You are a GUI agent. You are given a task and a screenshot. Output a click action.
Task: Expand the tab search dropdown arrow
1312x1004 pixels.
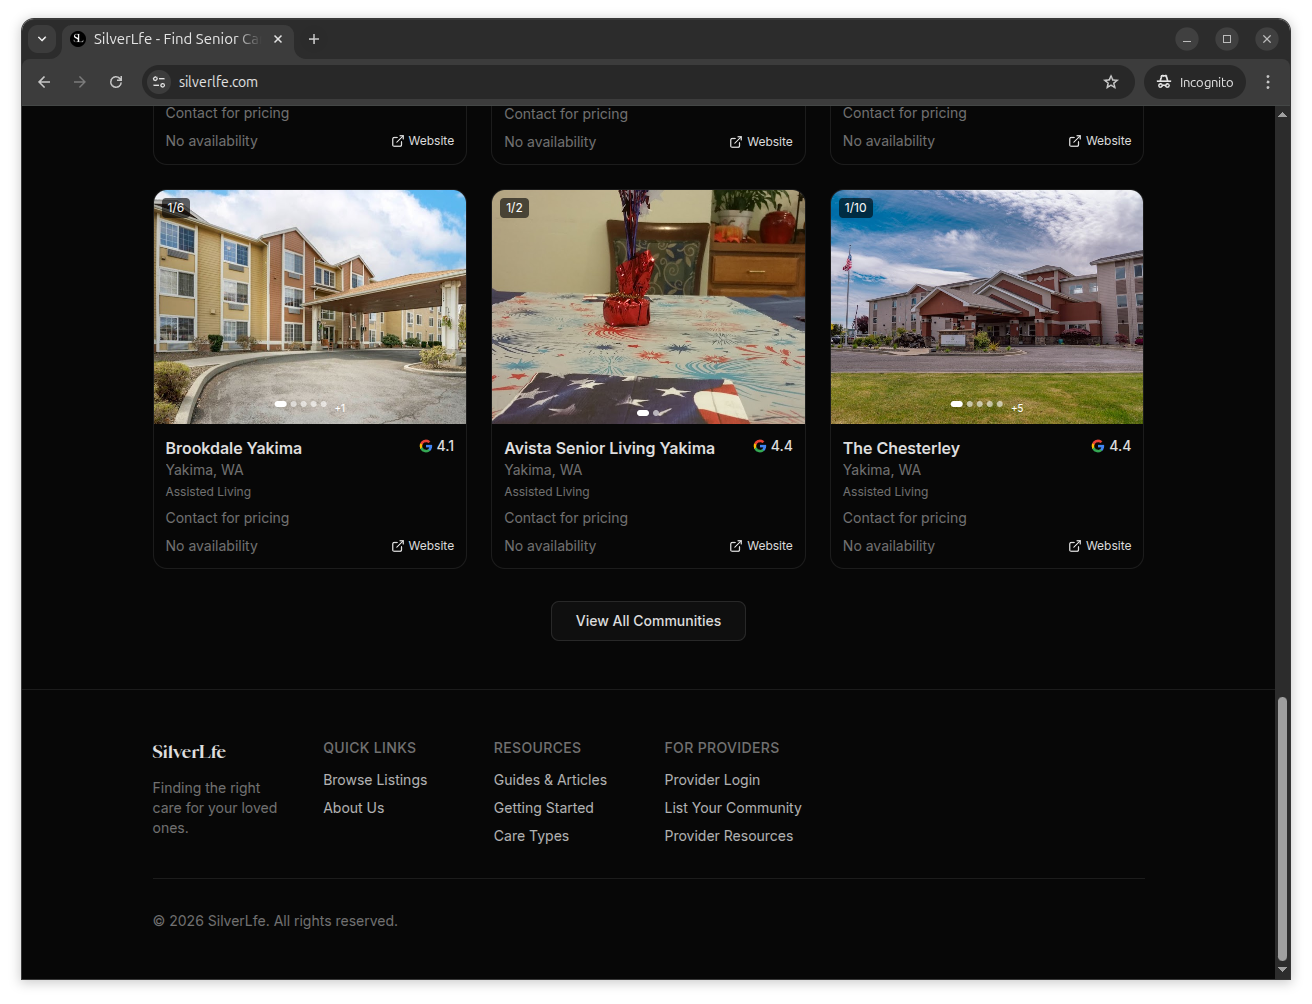click(x=42, y=39)
